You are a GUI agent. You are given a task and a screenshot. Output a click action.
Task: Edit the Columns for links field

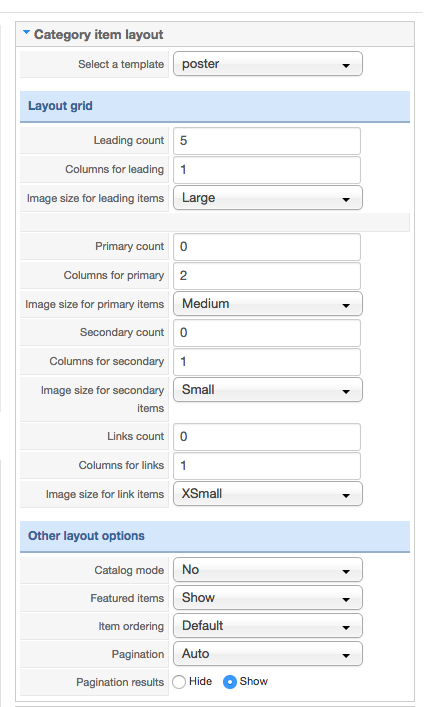point(267,466)
